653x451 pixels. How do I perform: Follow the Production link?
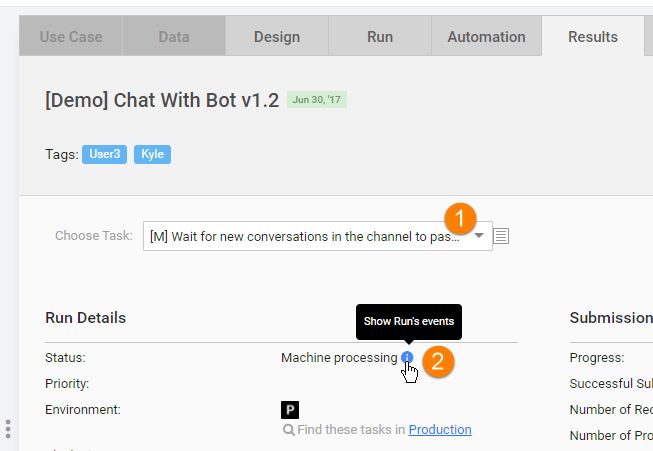440,429
